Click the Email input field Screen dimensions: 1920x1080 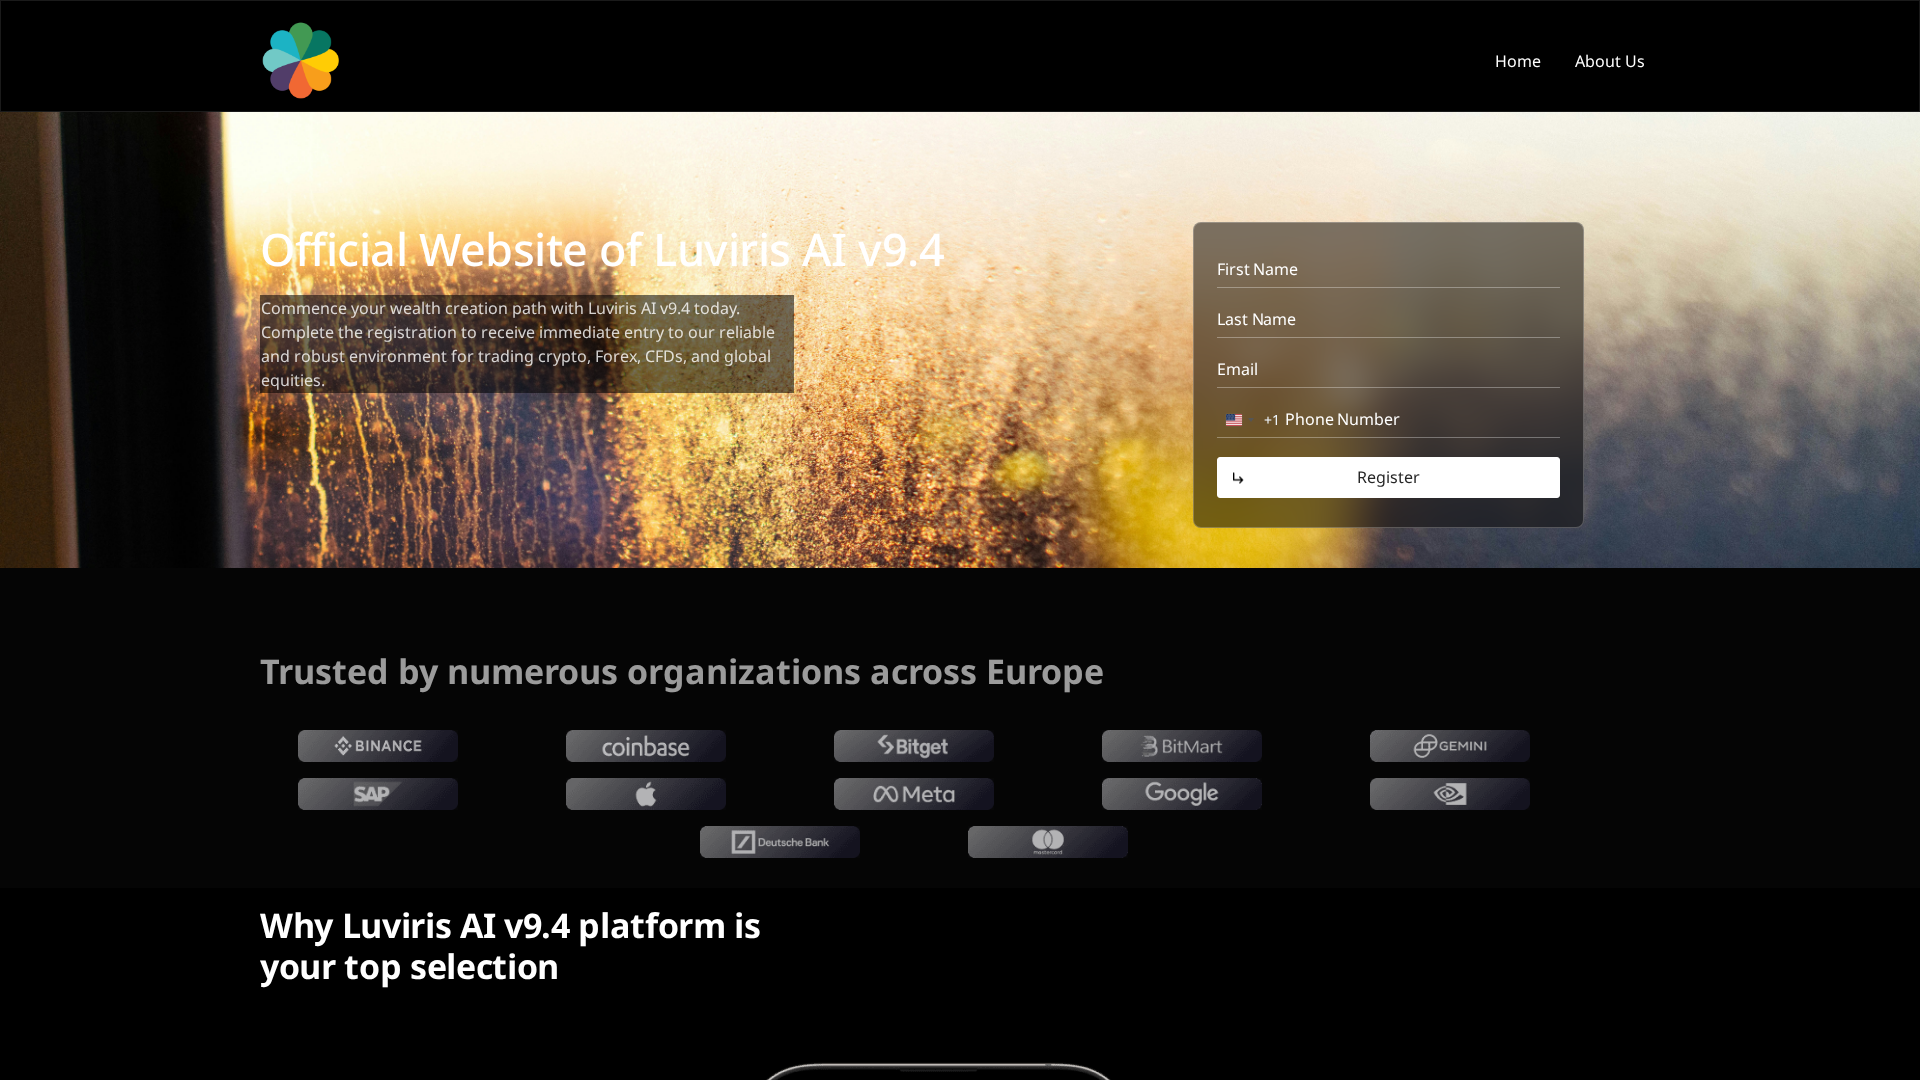pyautogui.click(x=1387, y=369)
